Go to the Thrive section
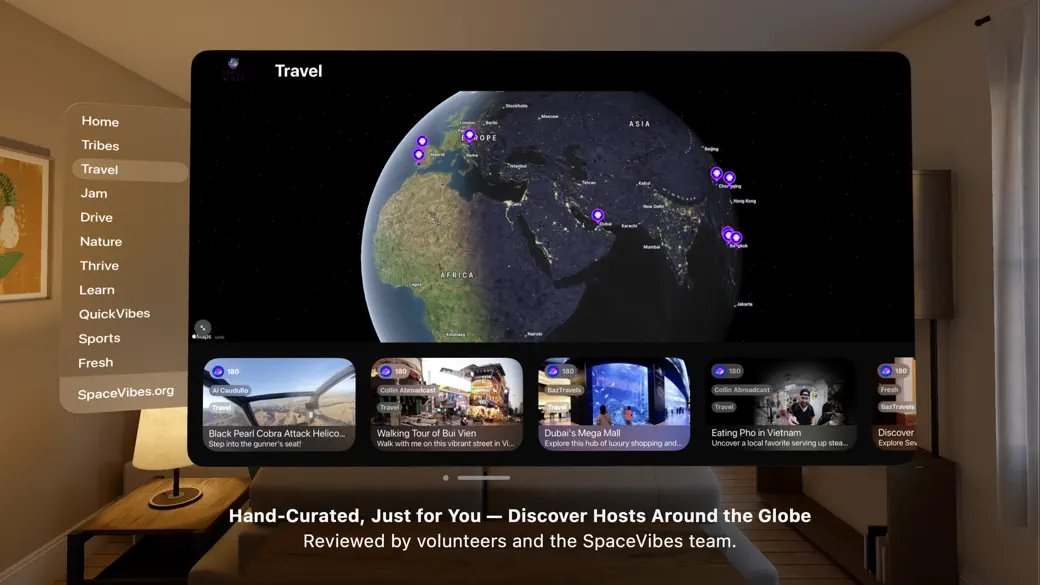The width and height of the screenshot is (1040, 585). (99, 266)
